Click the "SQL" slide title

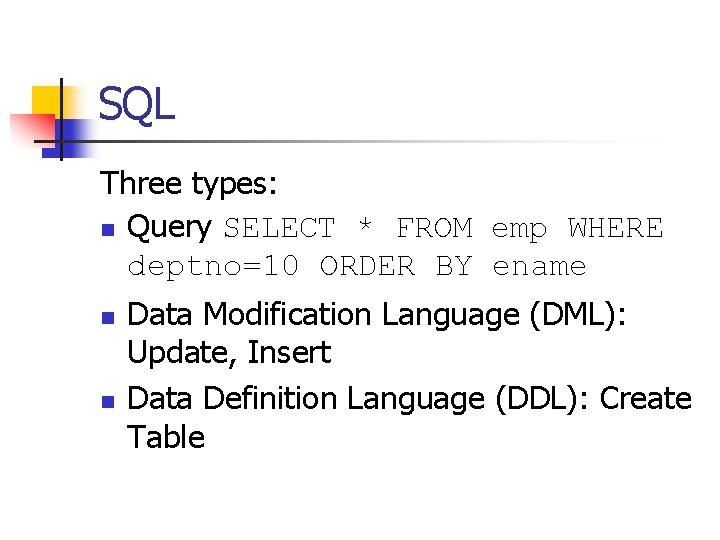[136, 104]
